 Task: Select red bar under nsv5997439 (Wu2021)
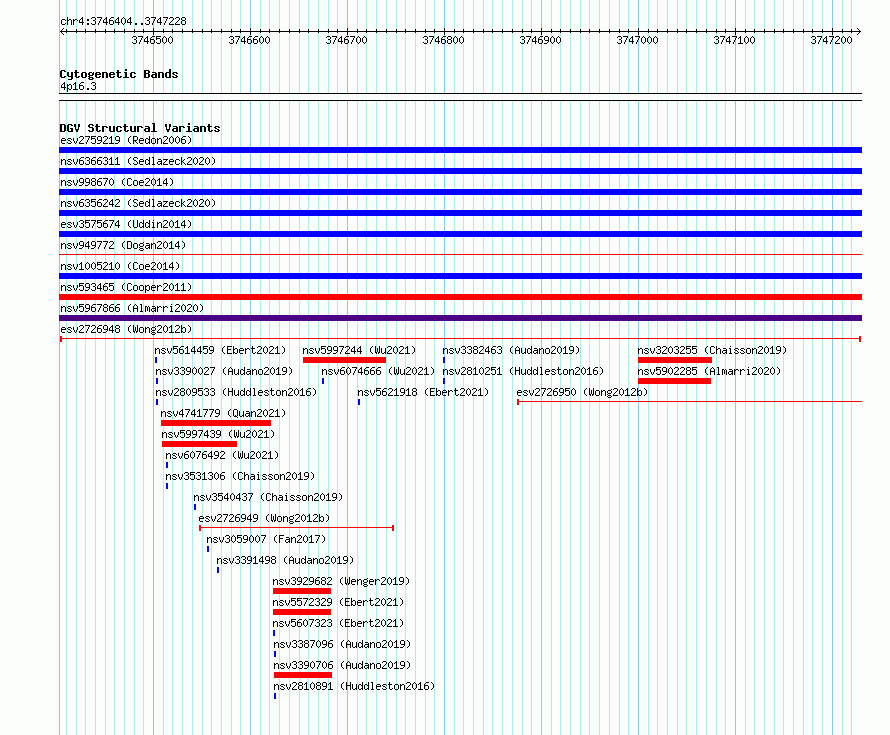click(199, 444)
